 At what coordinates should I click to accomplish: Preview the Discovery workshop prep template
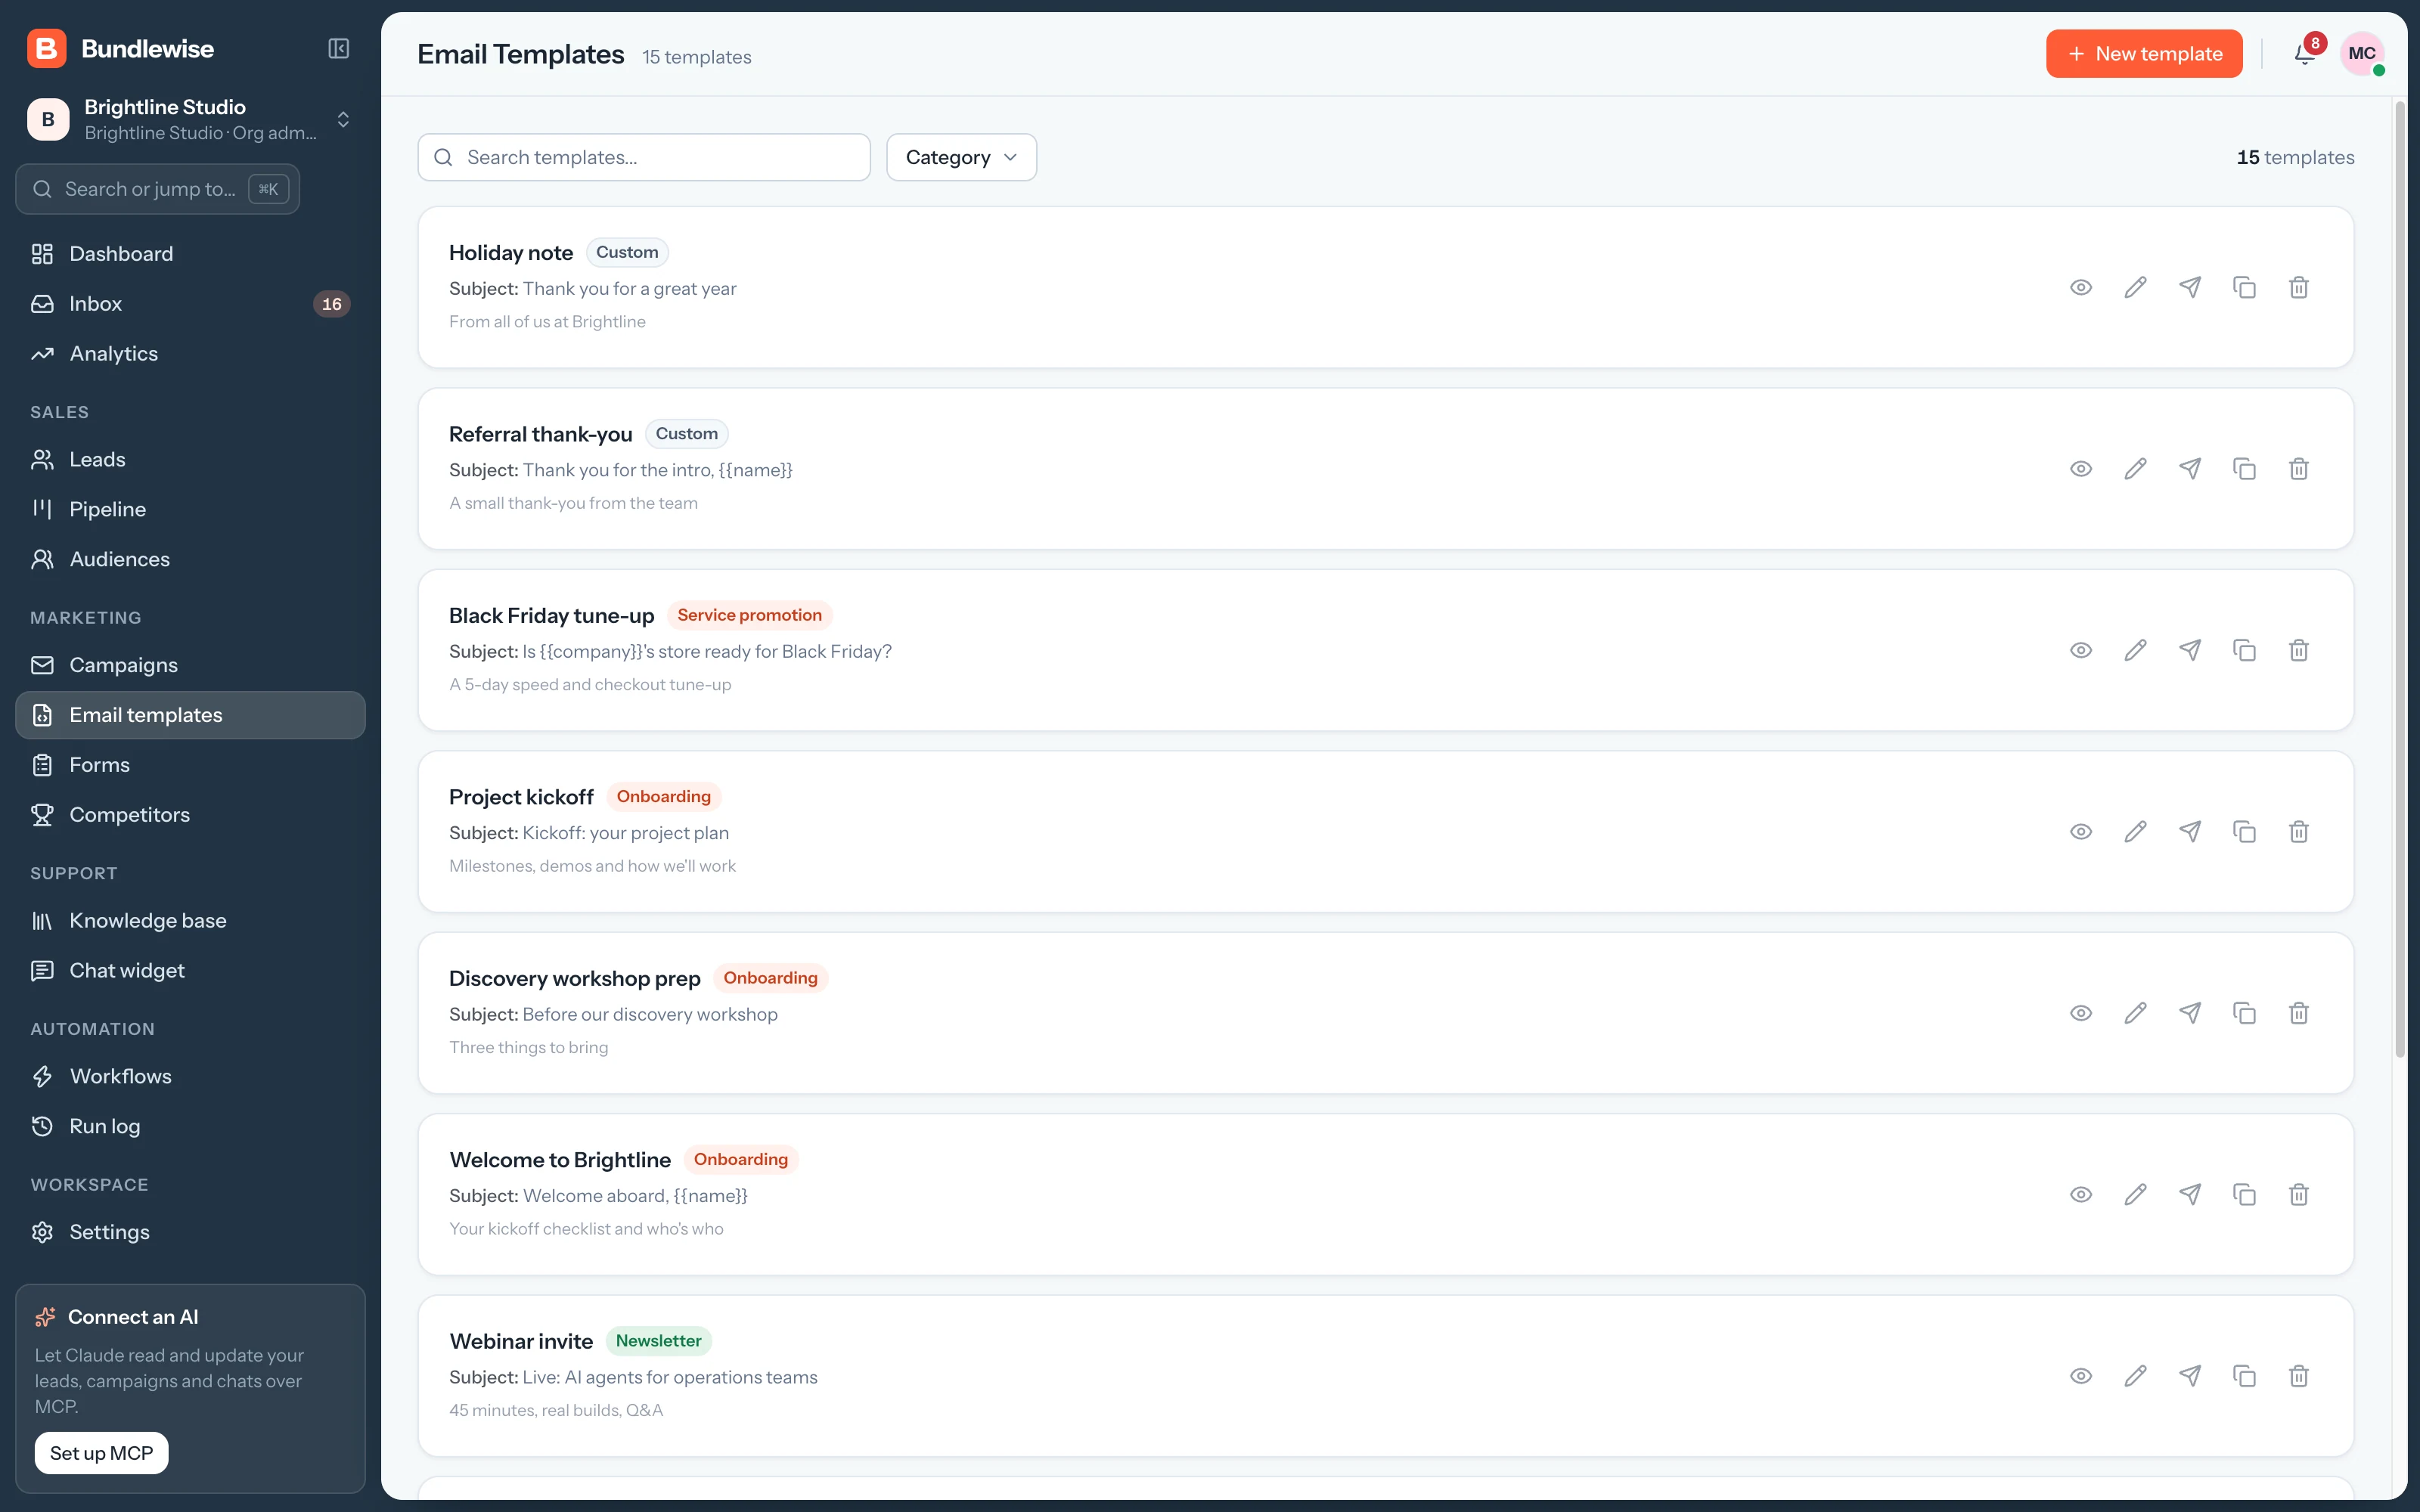click(2081, 1013)
